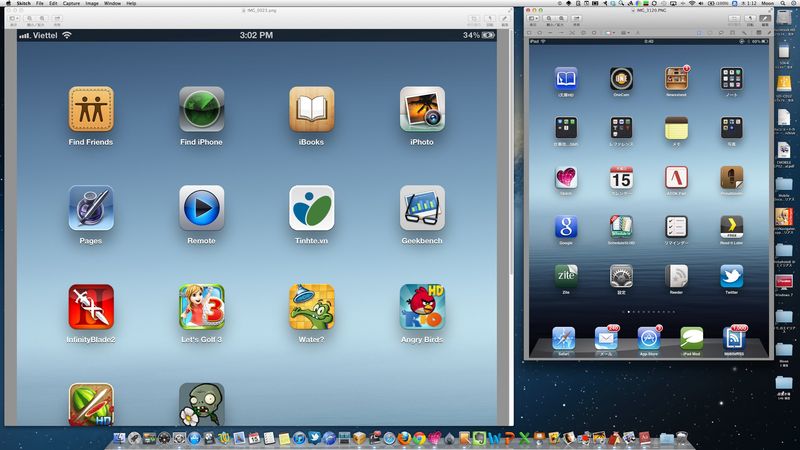This screenshot has width=800, height=450.
Task: Click Spotlight magnifier in menu bar
Action: coord(783,3)
